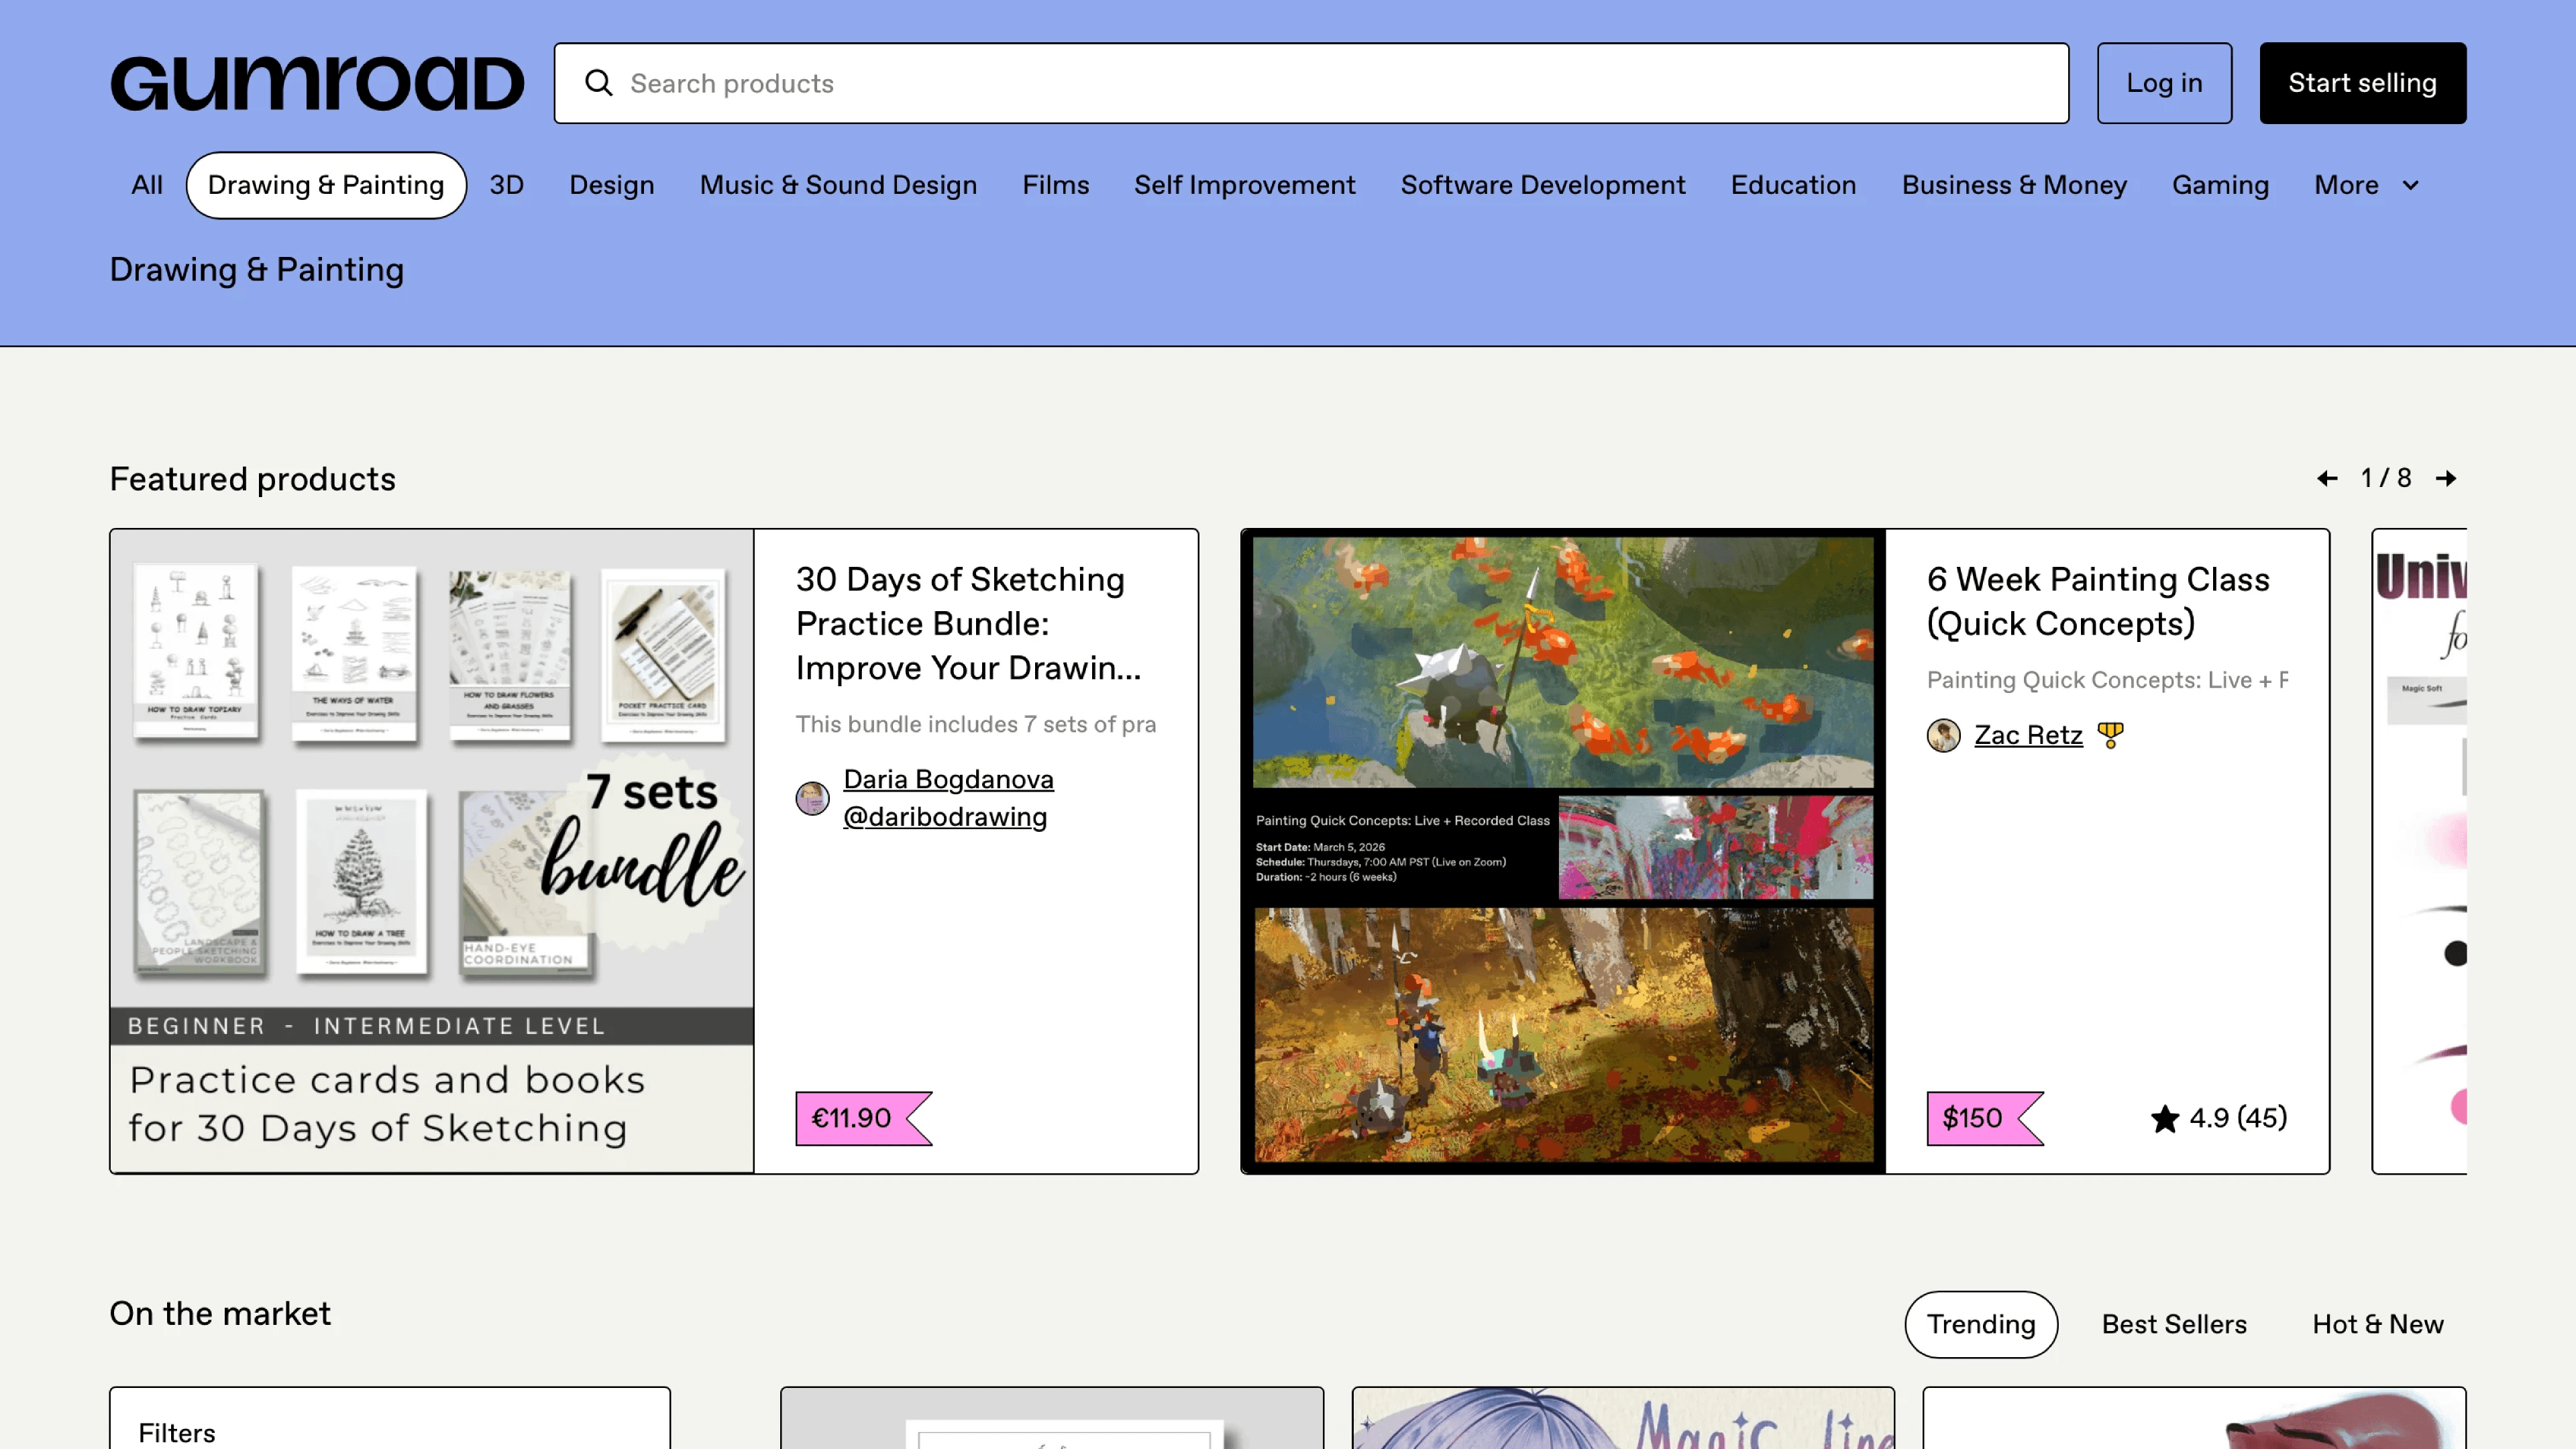Click the 1 / 8 page indicator
This screenshot has width=2576, height=1449.
click(x=2386, y=478)
